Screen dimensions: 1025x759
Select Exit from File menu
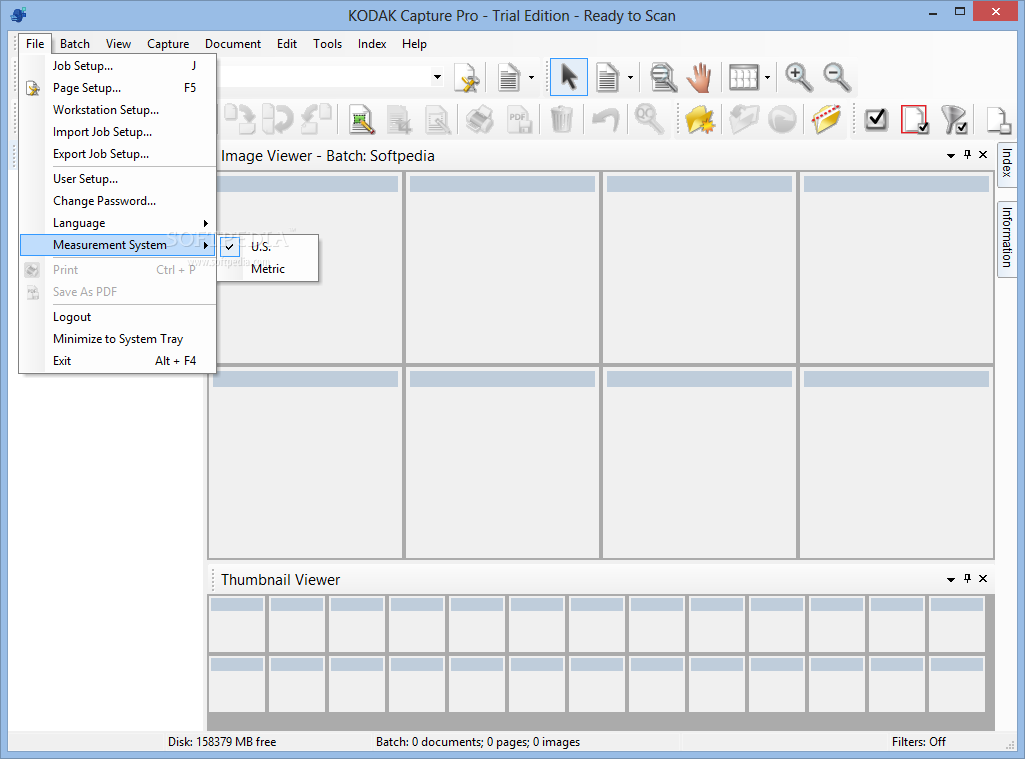pyautogui.click(x=118, y=361)
